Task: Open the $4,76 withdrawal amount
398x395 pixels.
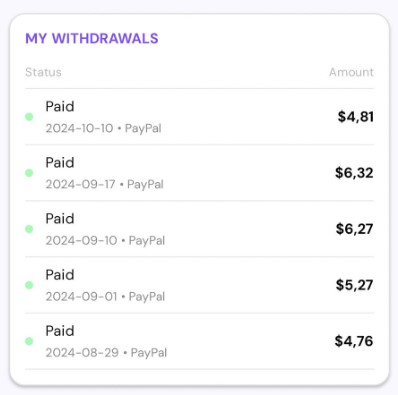Action: (x=354, y=341)
